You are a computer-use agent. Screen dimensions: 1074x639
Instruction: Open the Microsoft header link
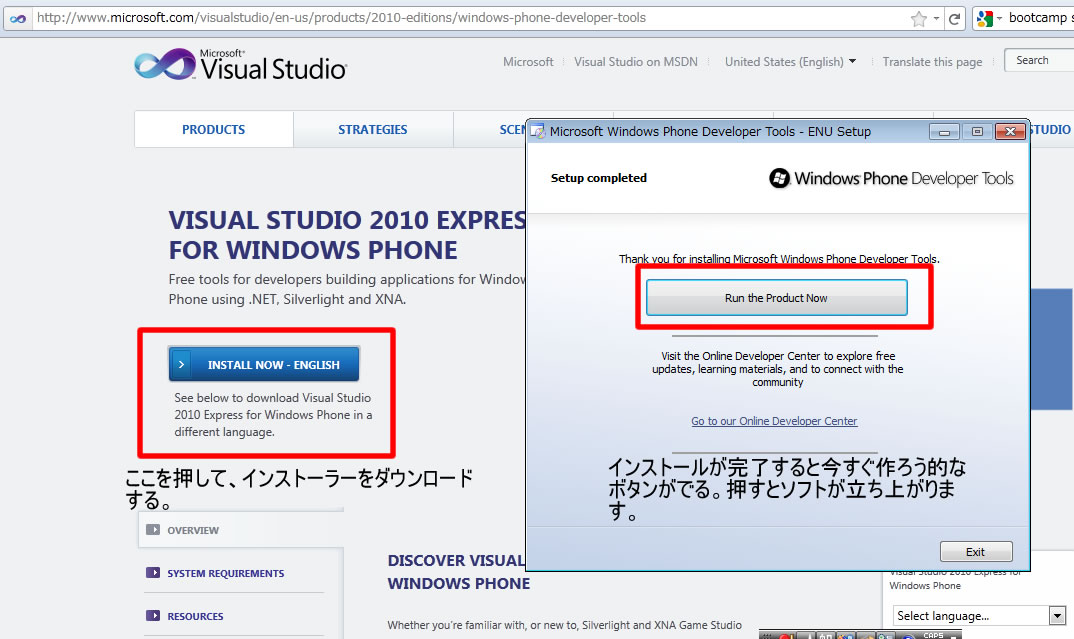[x=528, y=62]
